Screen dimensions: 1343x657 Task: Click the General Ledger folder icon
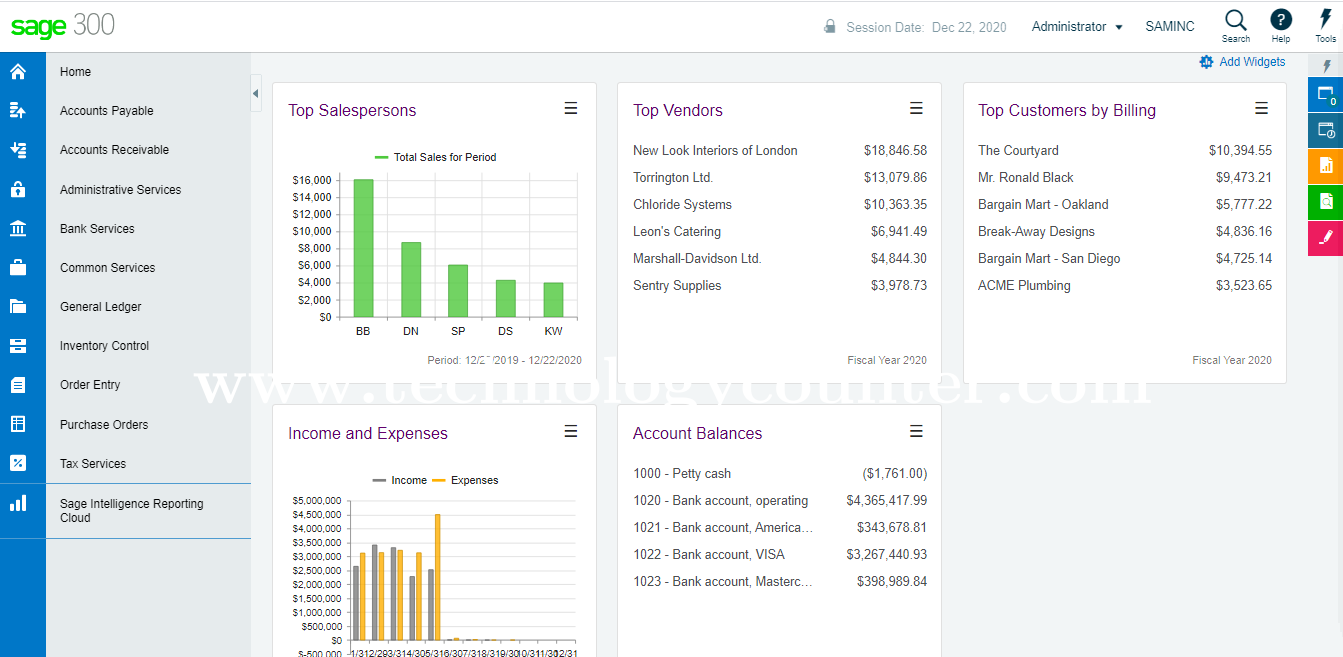point(18,307)
